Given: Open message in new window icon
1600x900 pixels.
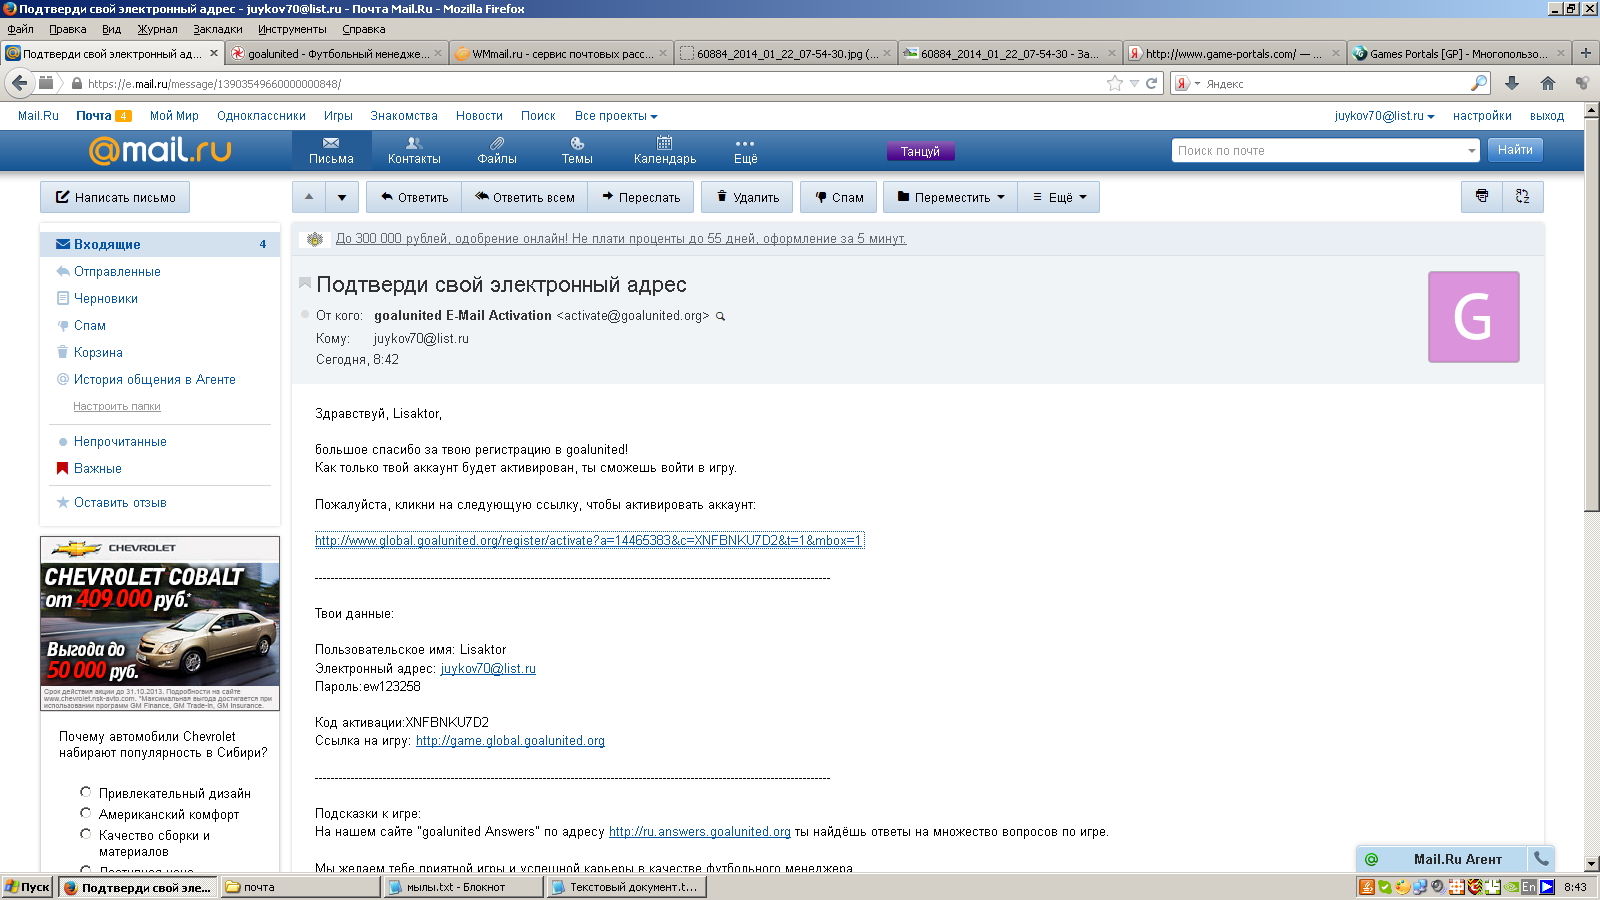Looking at the screenshot, I should tap(1523, 197).
